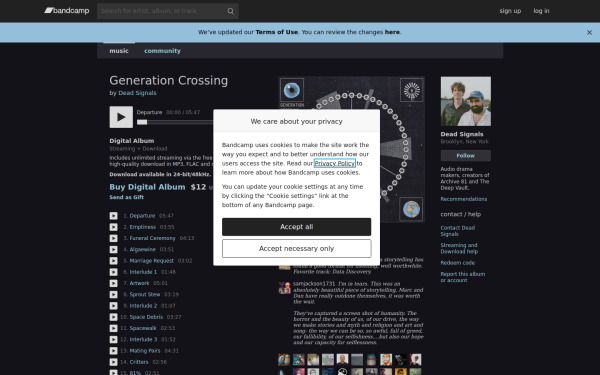The height and width of the screenshot is (375, 600).
Task: Click Send as Gift link
Action: 126,197
